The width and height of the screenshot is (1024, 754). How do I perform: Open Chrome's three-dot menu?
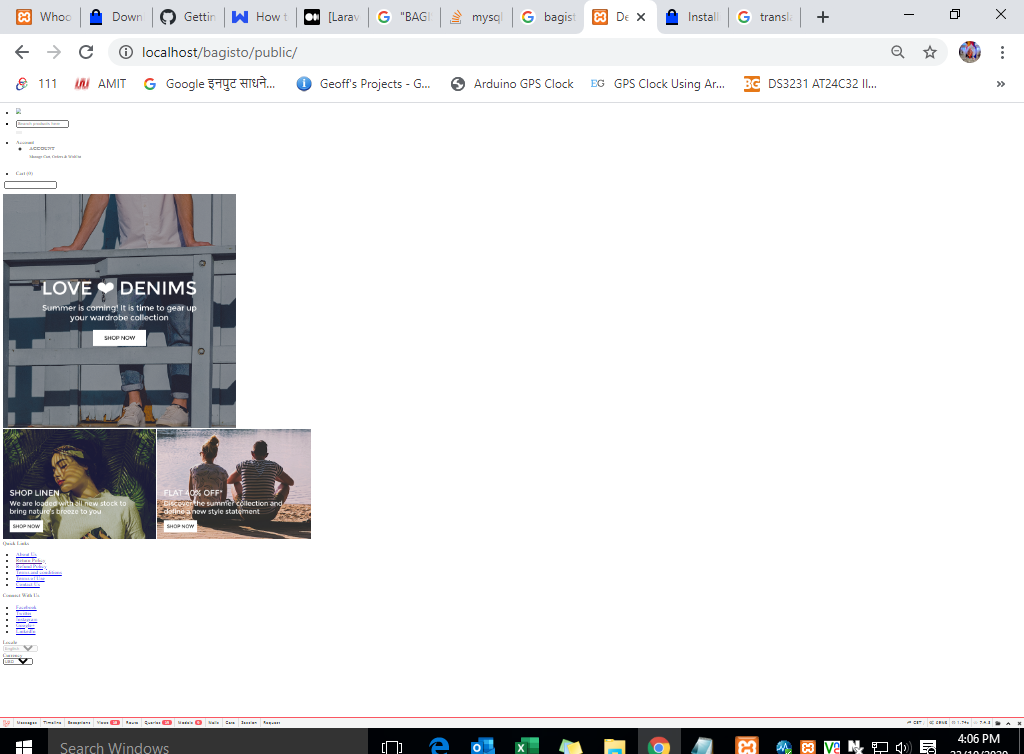coord(1002,52)
